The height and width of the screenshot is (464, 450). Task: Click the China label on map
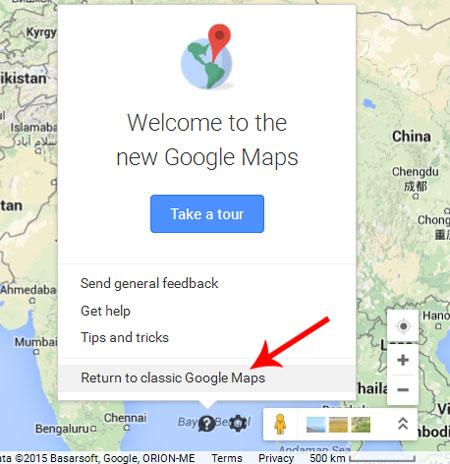pos(411,136)
